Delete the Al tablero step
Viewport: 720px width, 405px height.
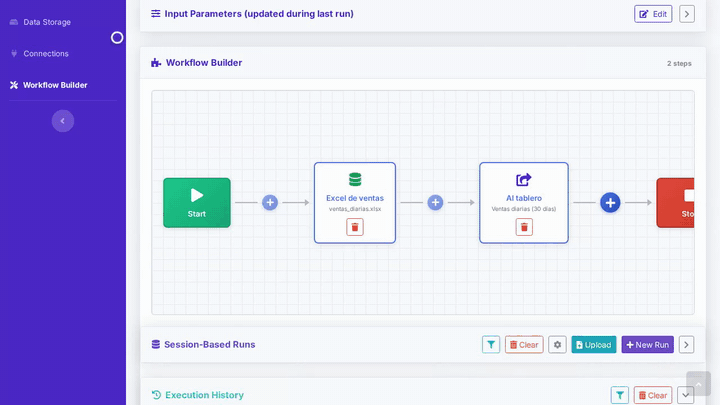[524, 227]
